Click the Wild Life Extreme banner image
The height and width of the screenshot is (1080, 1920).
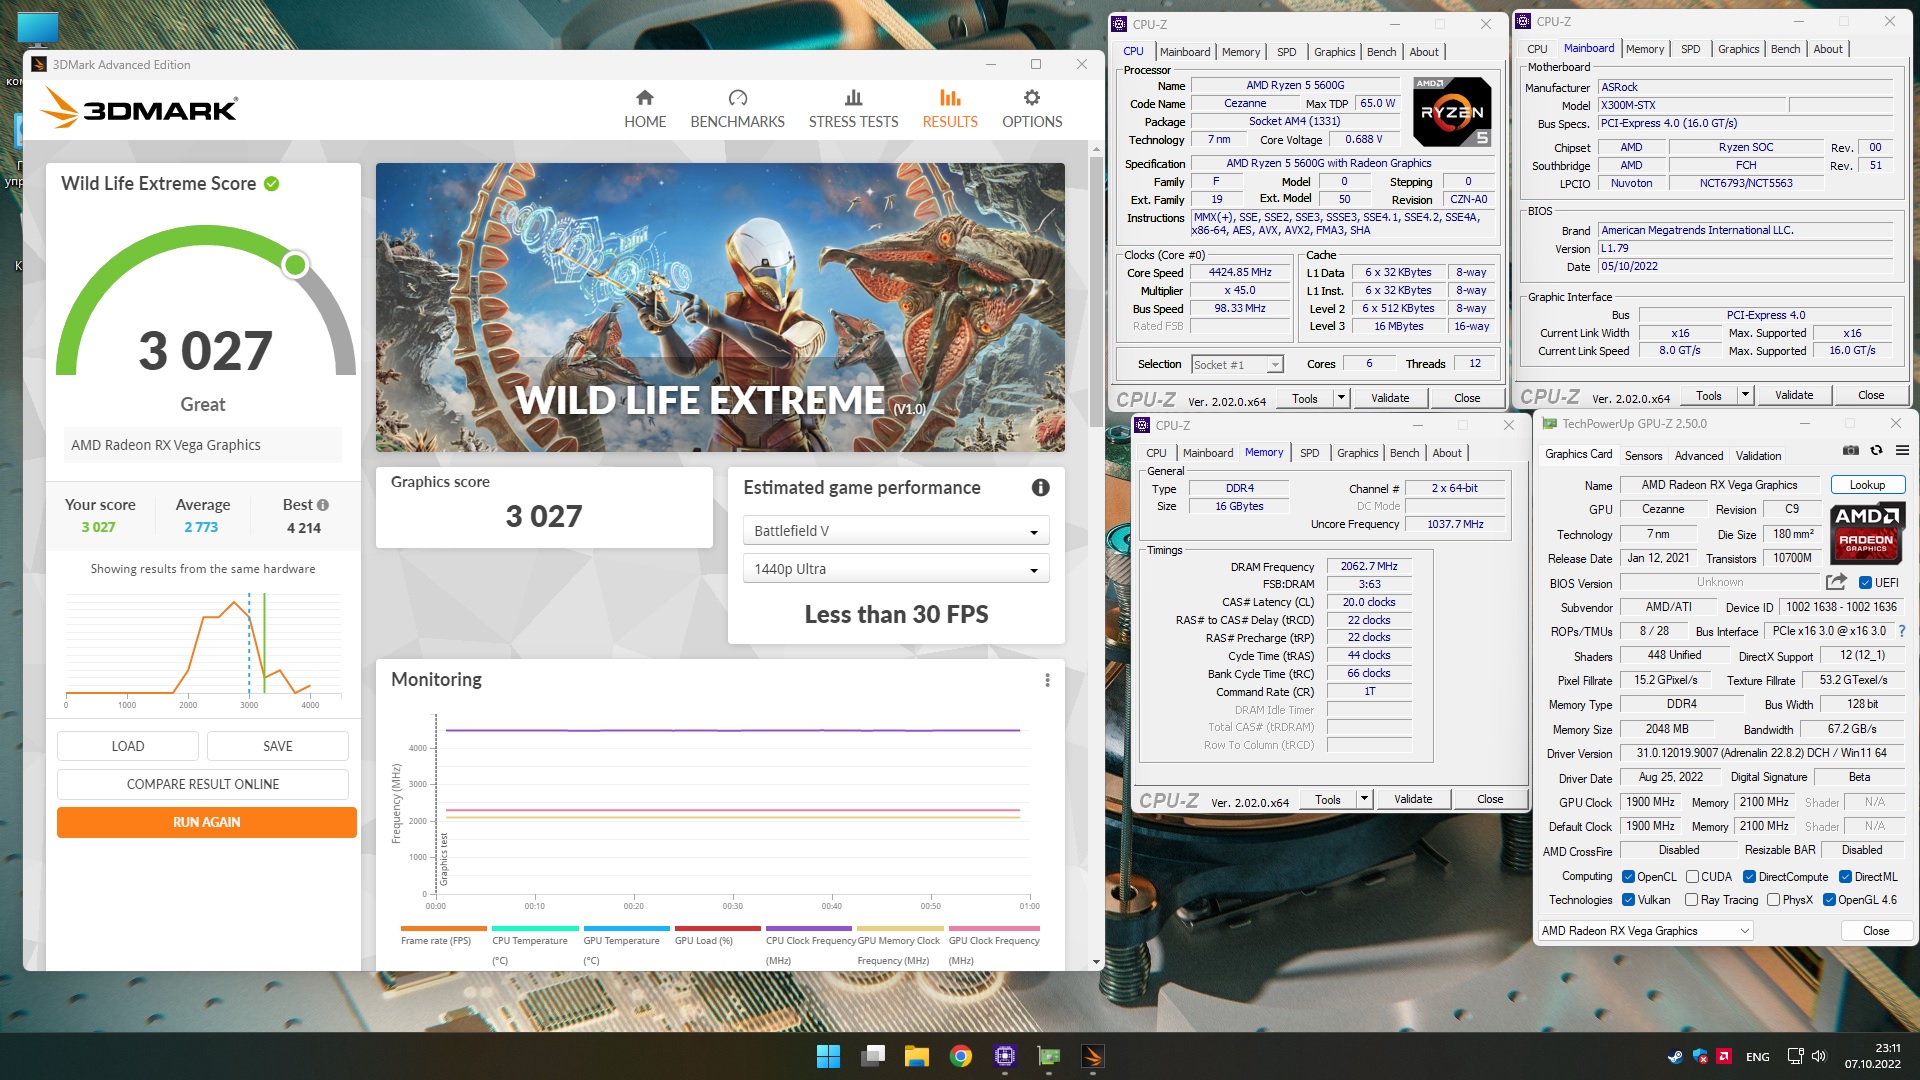pos(720,307)
